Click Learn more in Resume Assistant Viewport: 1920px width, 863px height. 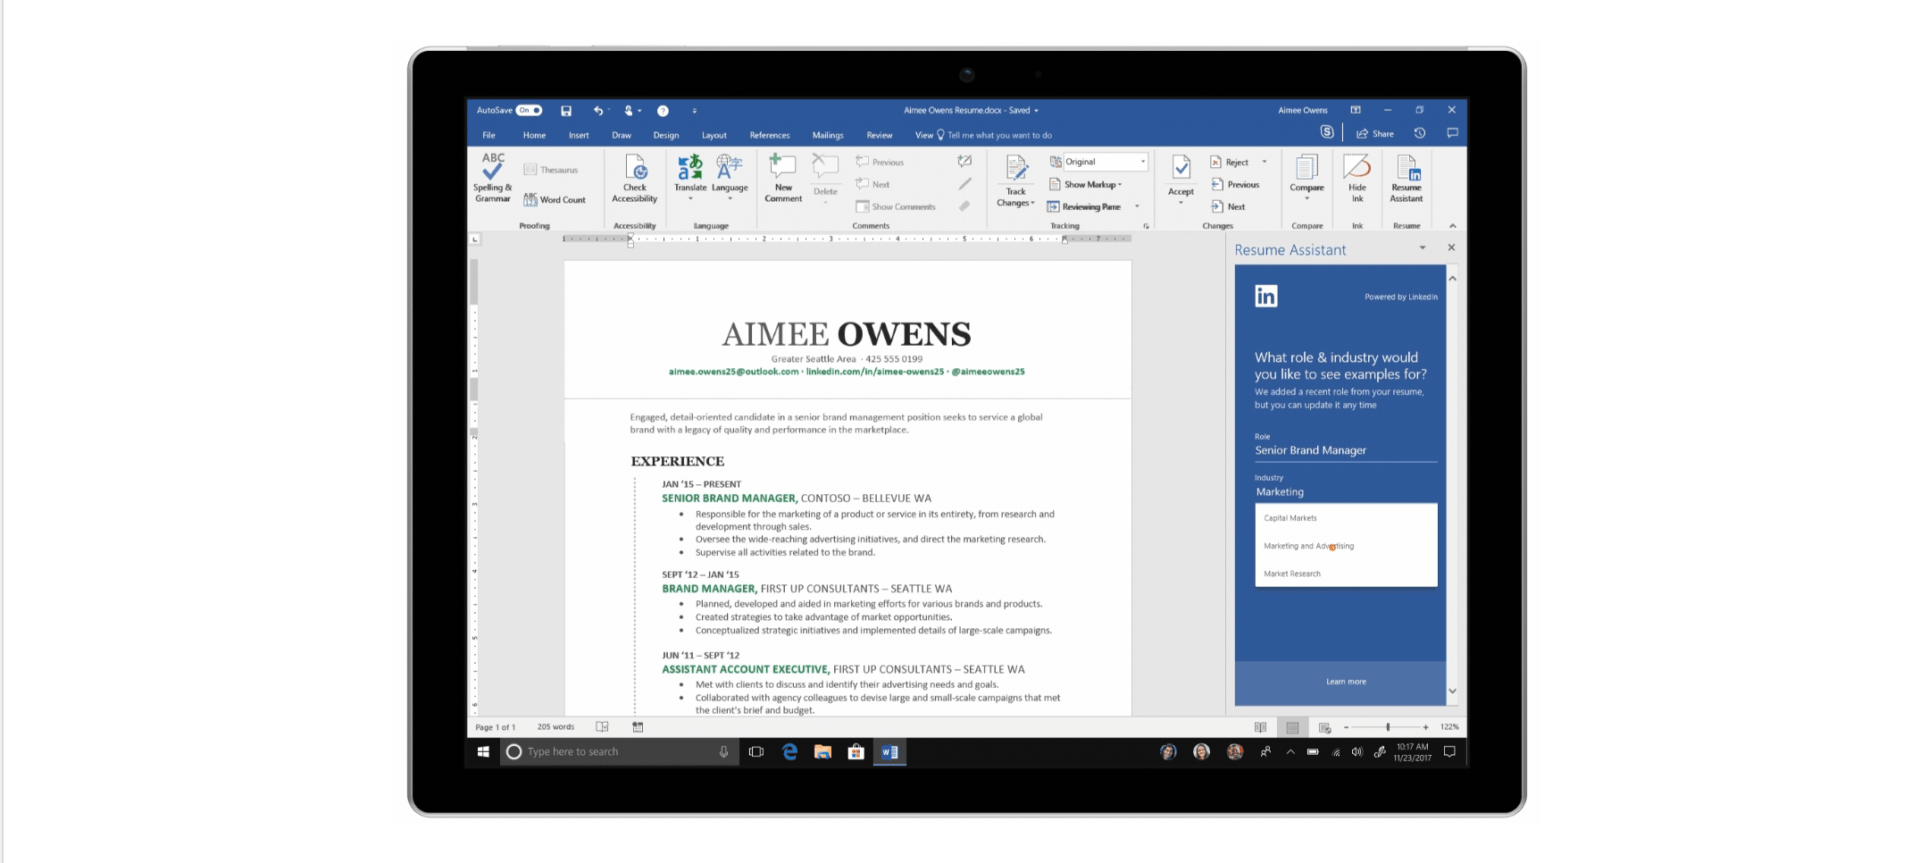pos(1346,682)
